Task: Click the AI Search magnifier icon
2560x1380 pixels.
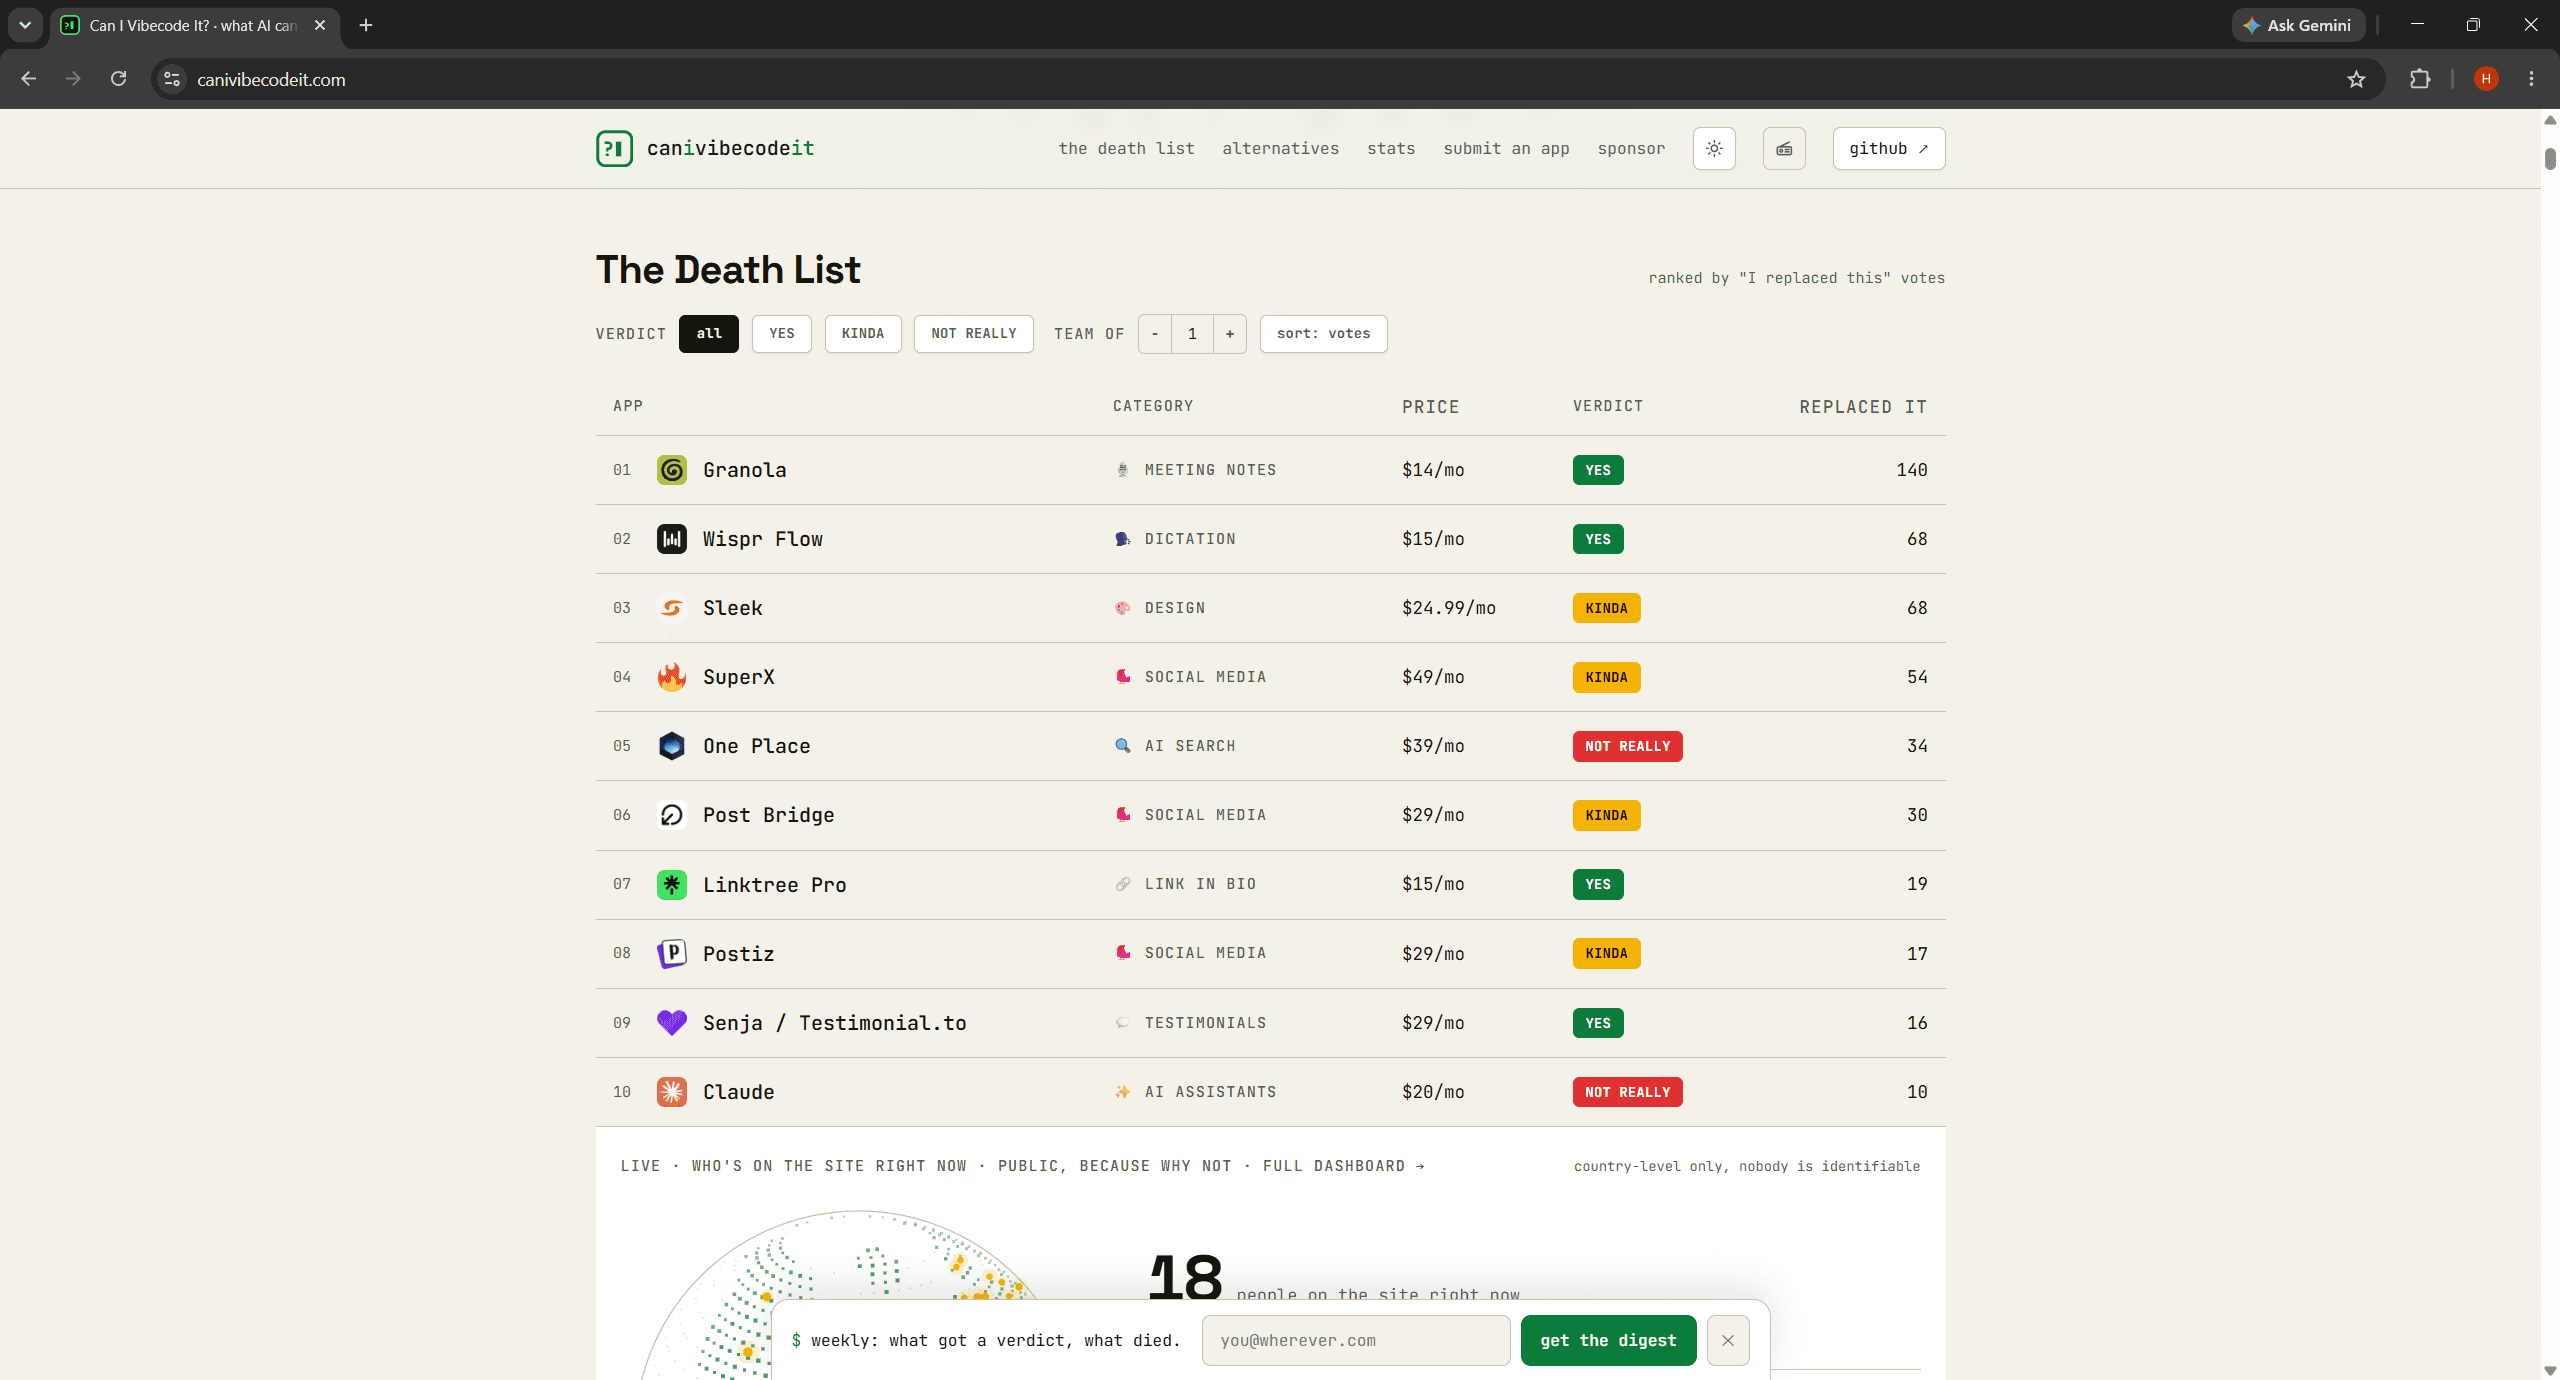Action: (1122, 746)
